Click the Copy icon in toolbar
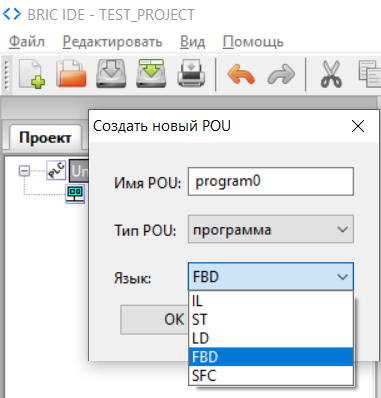Screen dimensions: 381x398 [370, 74]
